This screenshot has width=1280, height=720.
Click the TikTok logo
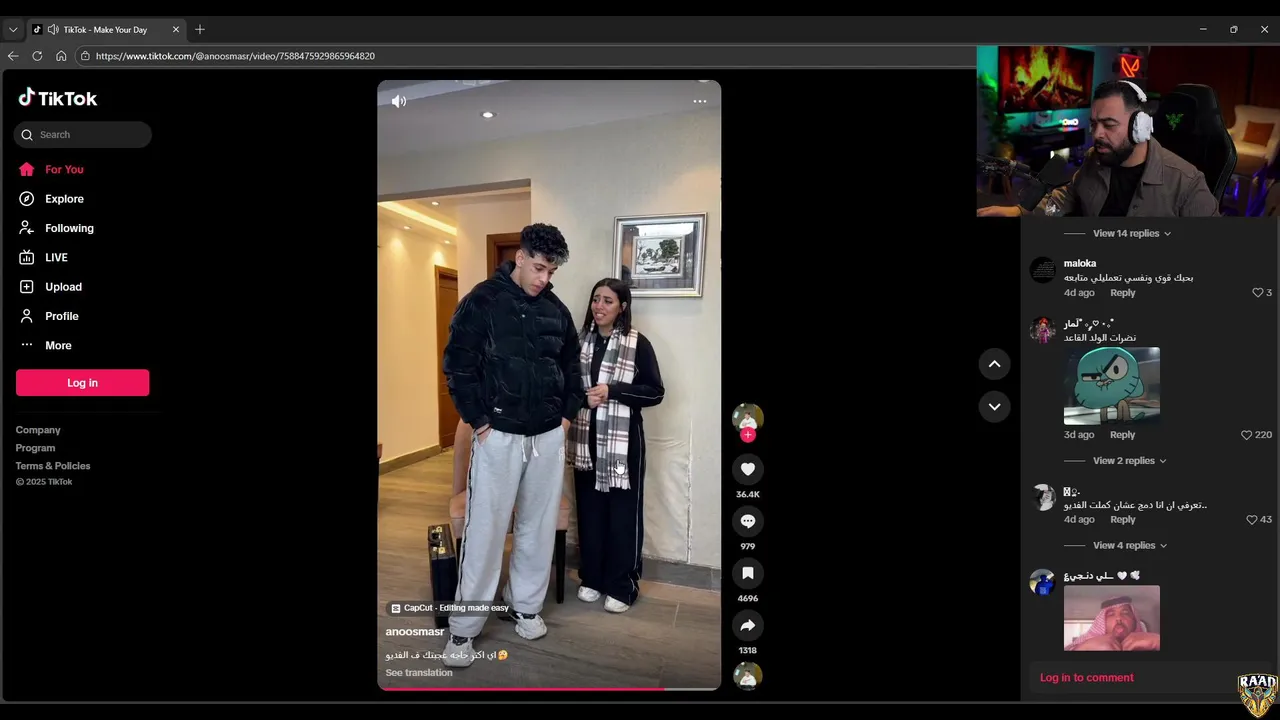point(58,98)
